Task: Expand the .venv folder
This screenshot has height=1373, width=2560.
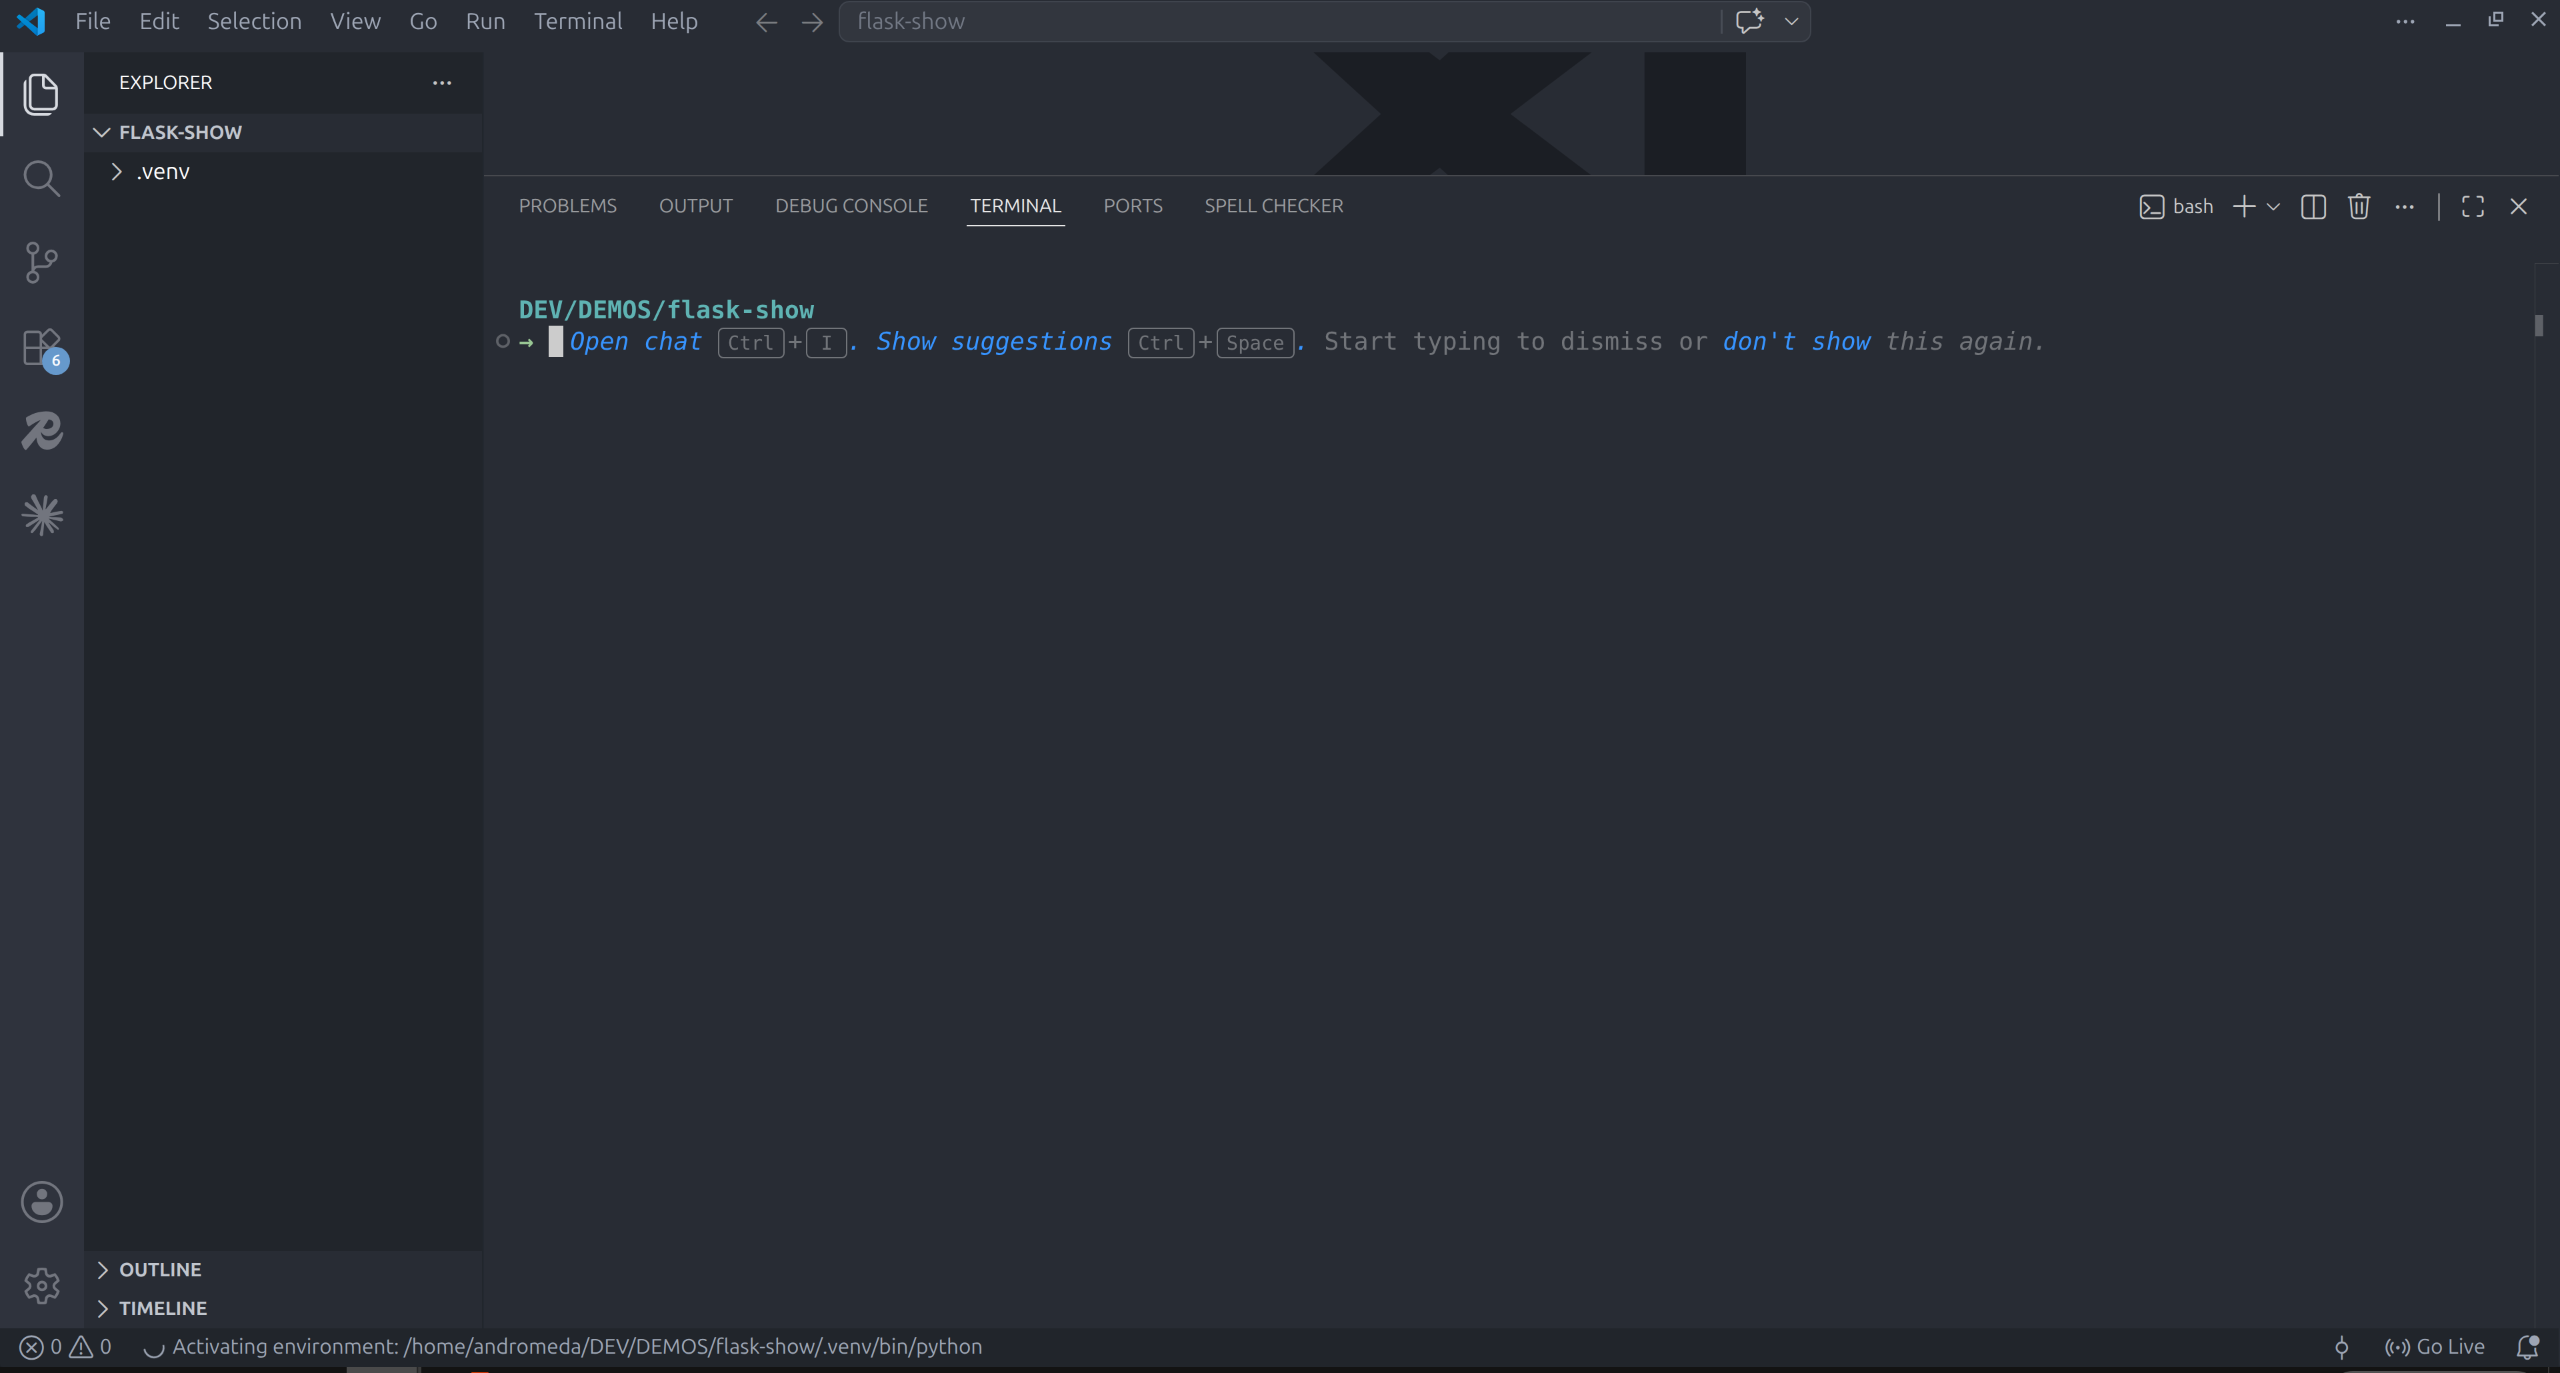Action: click(283, 172)
